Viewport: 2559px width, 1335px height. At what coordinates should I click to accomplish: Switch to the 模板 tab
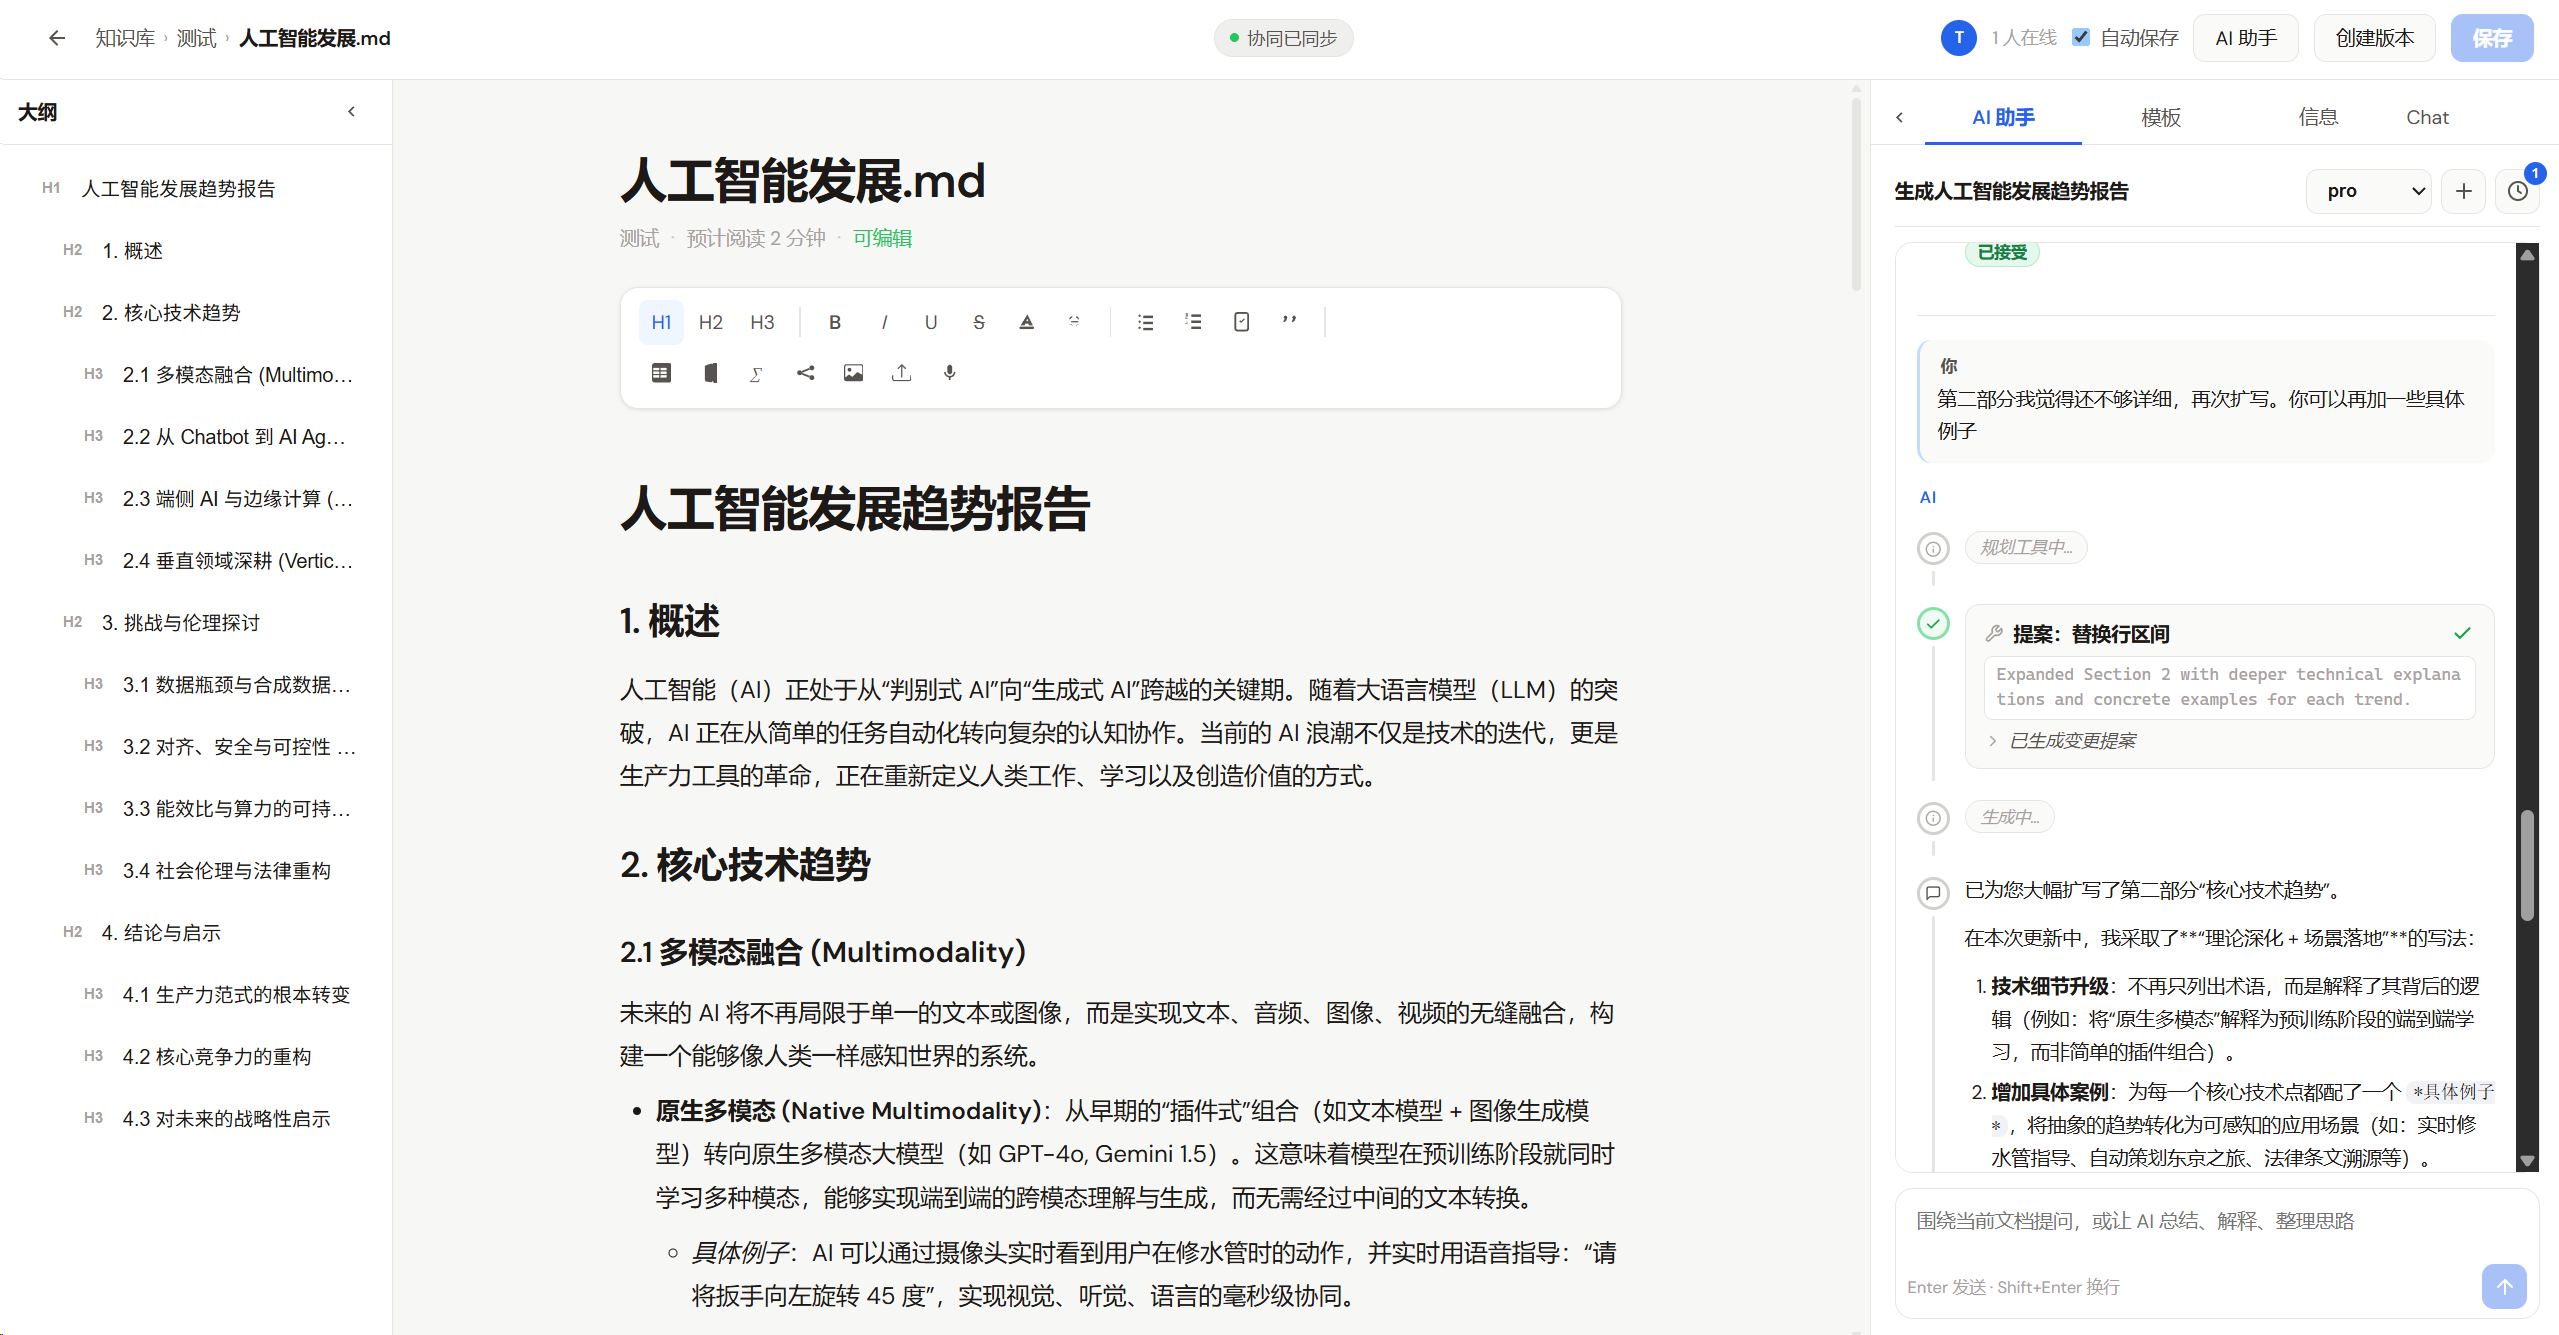coord(2160,118)
